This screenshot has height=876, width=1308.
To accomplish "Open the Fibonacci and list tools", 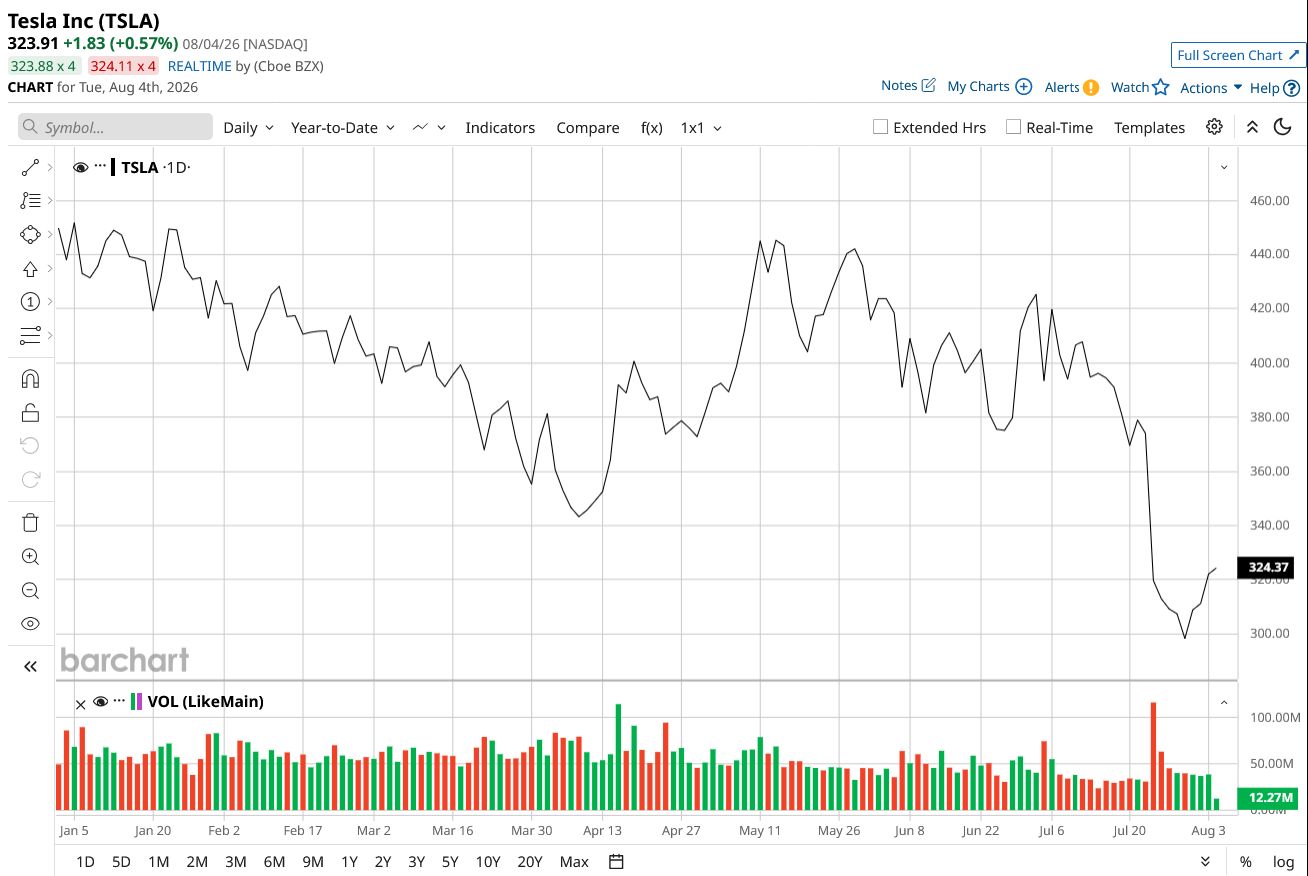I will point(30,201).
